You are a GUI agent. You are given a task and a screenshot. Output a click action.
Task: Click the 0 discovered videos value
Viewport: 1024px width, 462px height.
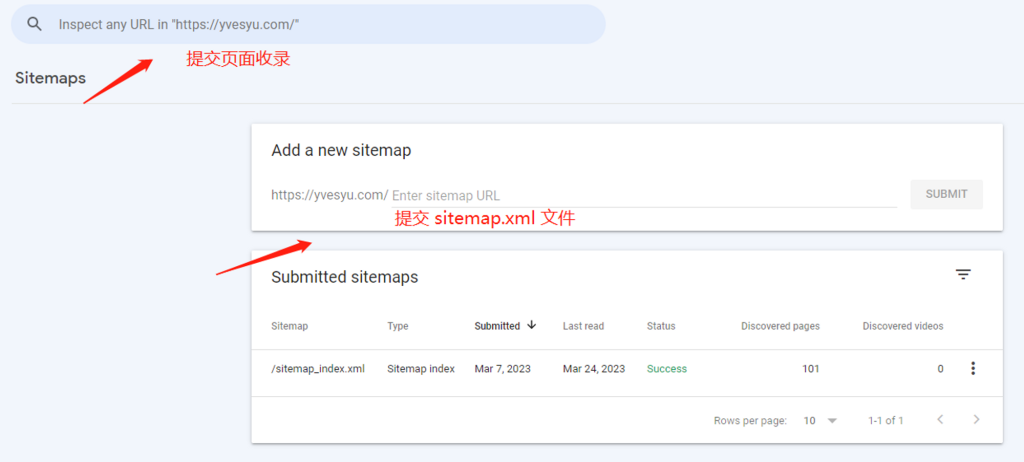click(x=940, y=369)
